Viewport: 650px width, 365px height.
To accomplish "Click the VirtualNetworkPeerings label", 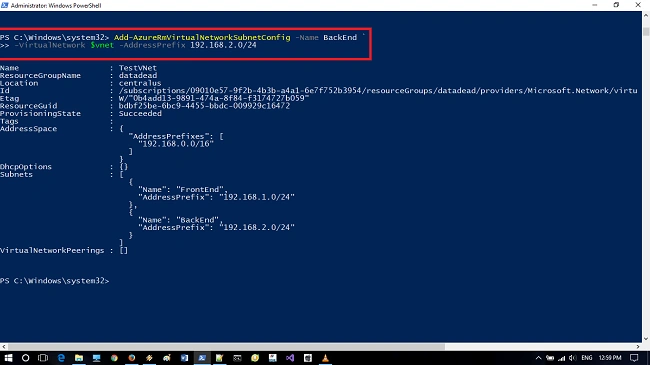I will (52, 250).
